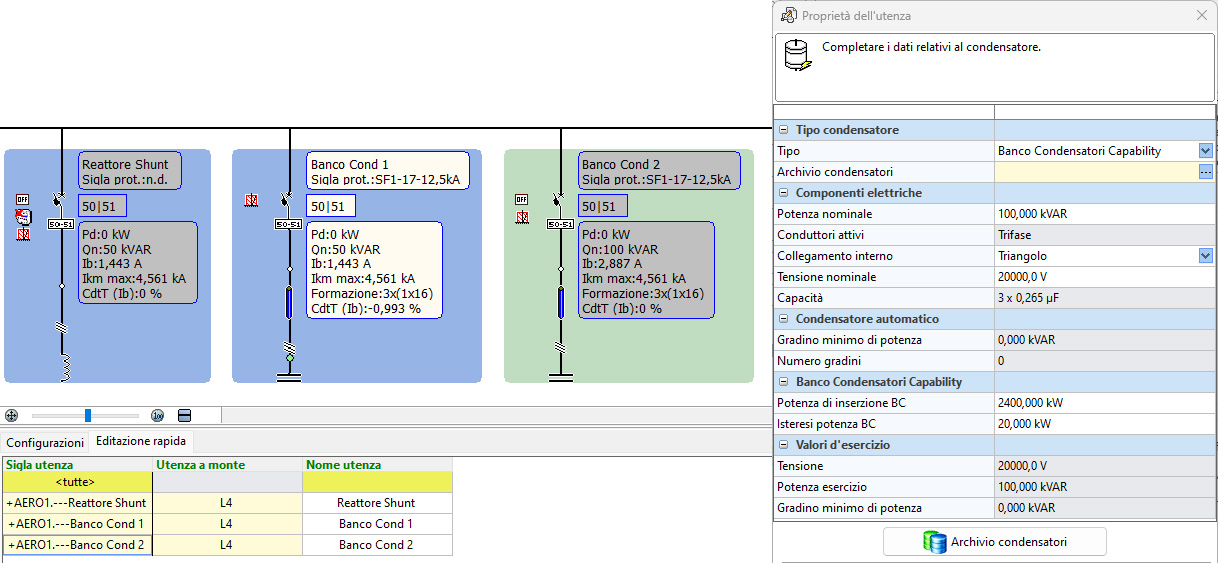Click the Potenza nominale value field

[x=1104, y=214]
